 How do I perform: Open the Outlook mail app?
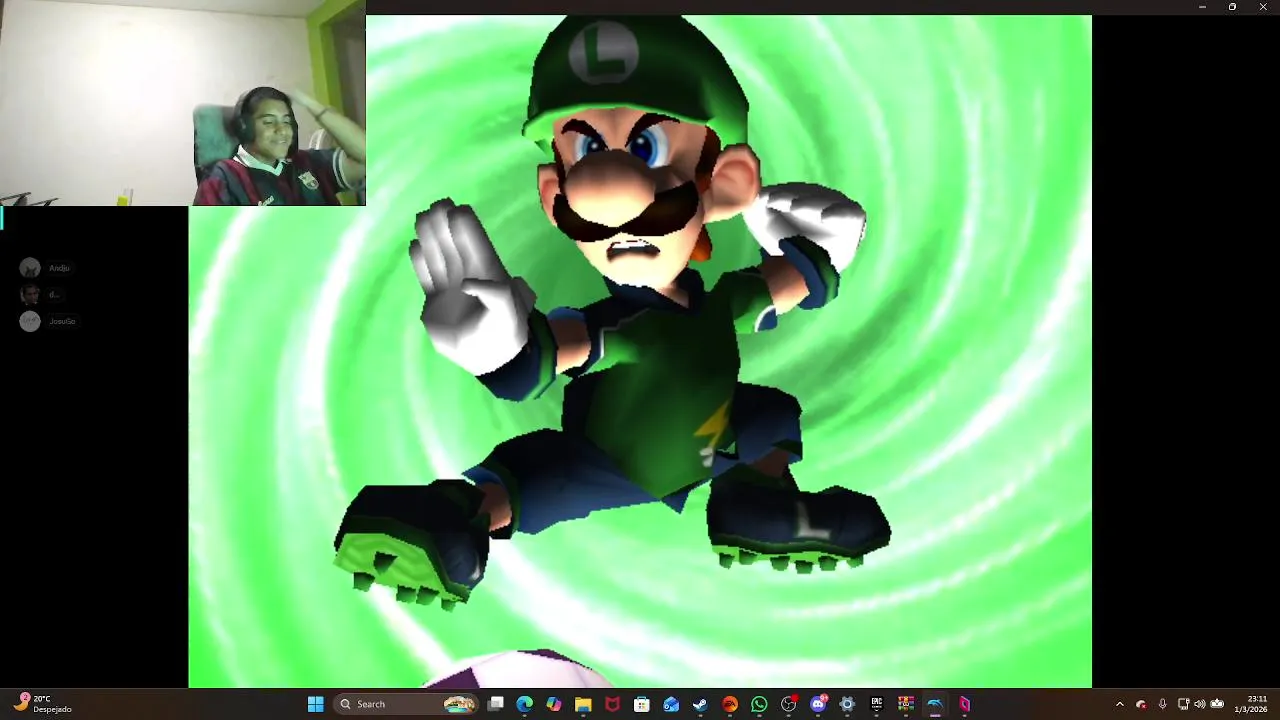click(671, 704)
